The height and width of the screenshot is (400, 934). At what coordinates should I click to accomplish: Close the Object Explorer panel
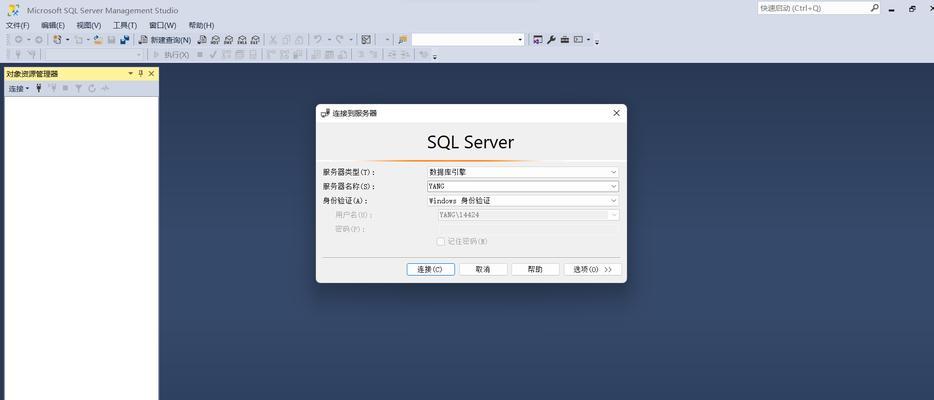(151, 74)
